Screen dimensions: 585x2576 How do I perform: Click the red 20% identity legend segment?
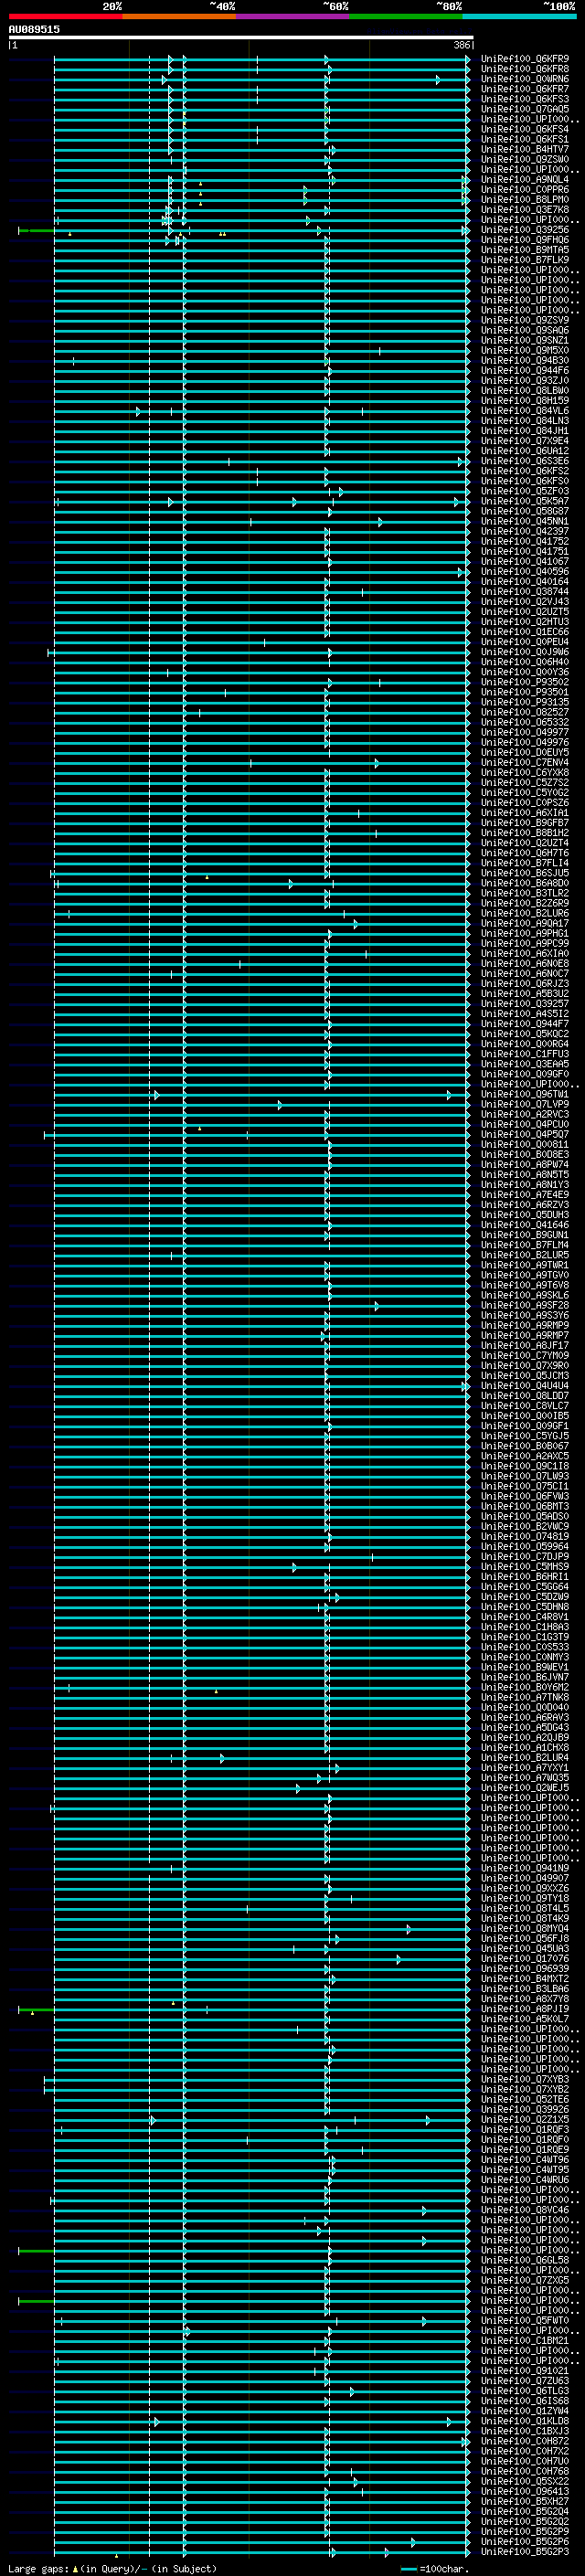coord(65,16)
